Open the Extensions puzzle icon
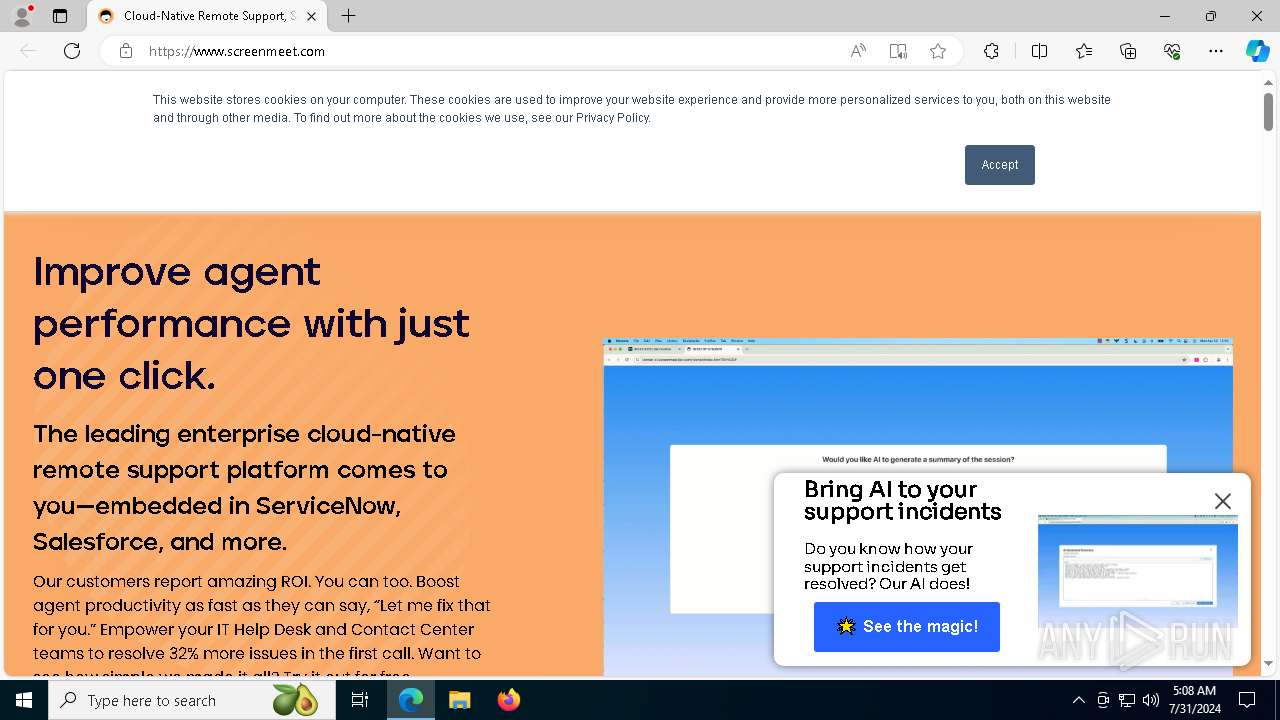1280x720 pixels. point(991,51)
